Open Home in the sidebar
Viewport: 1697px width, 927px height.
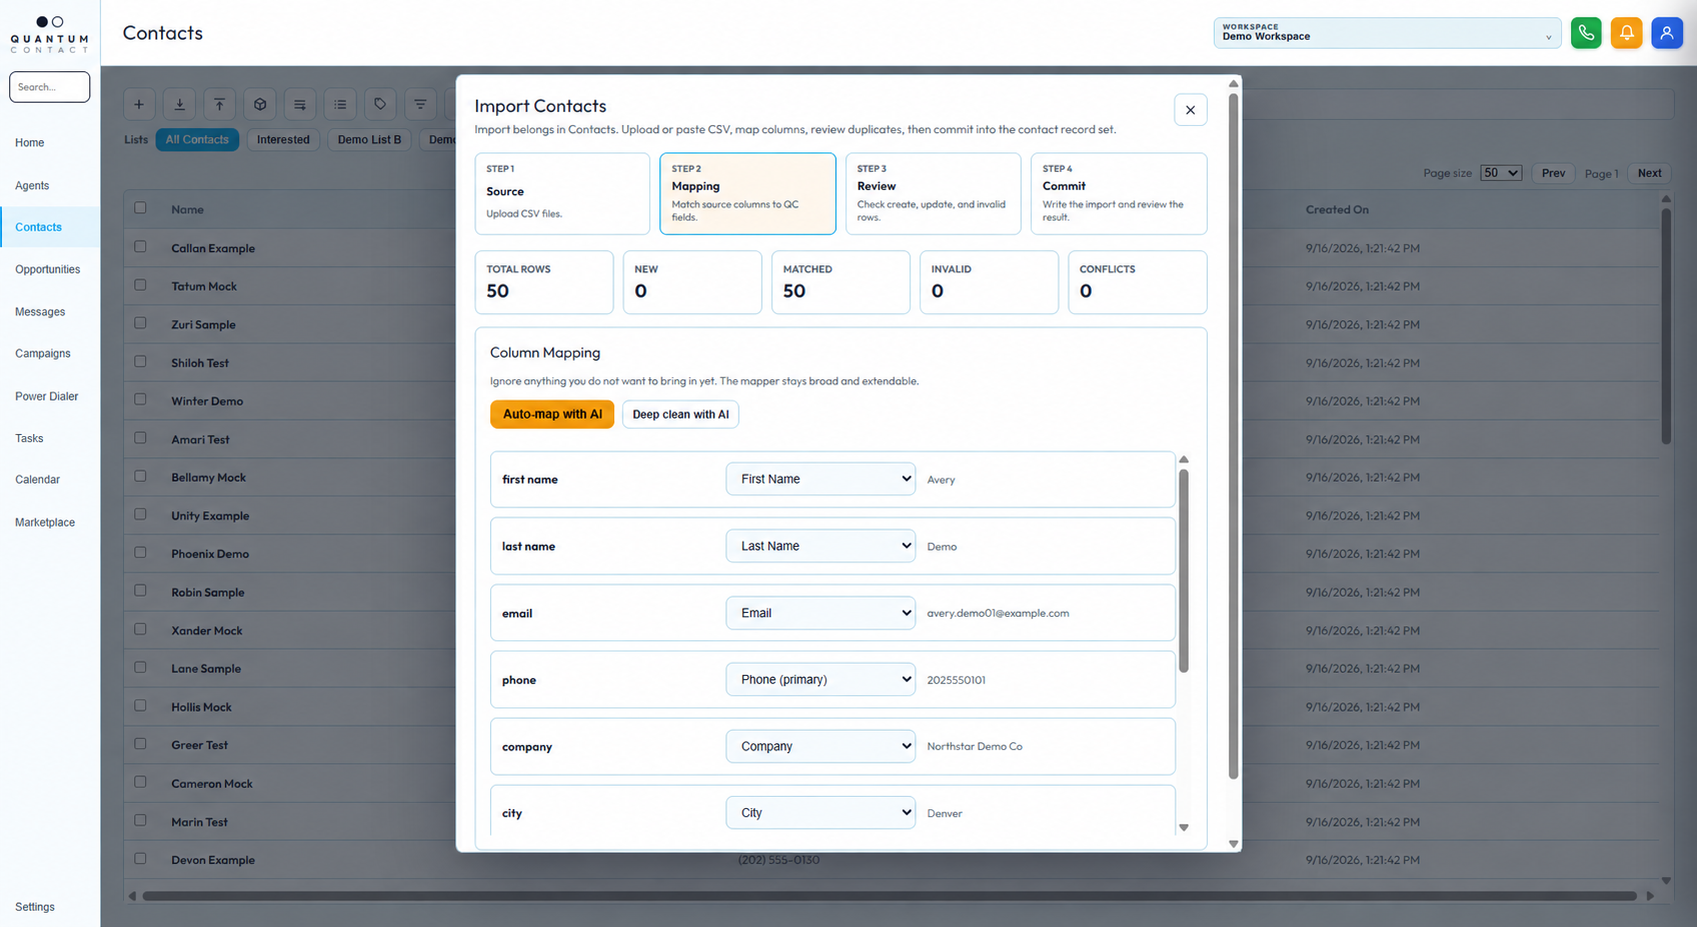30,143
